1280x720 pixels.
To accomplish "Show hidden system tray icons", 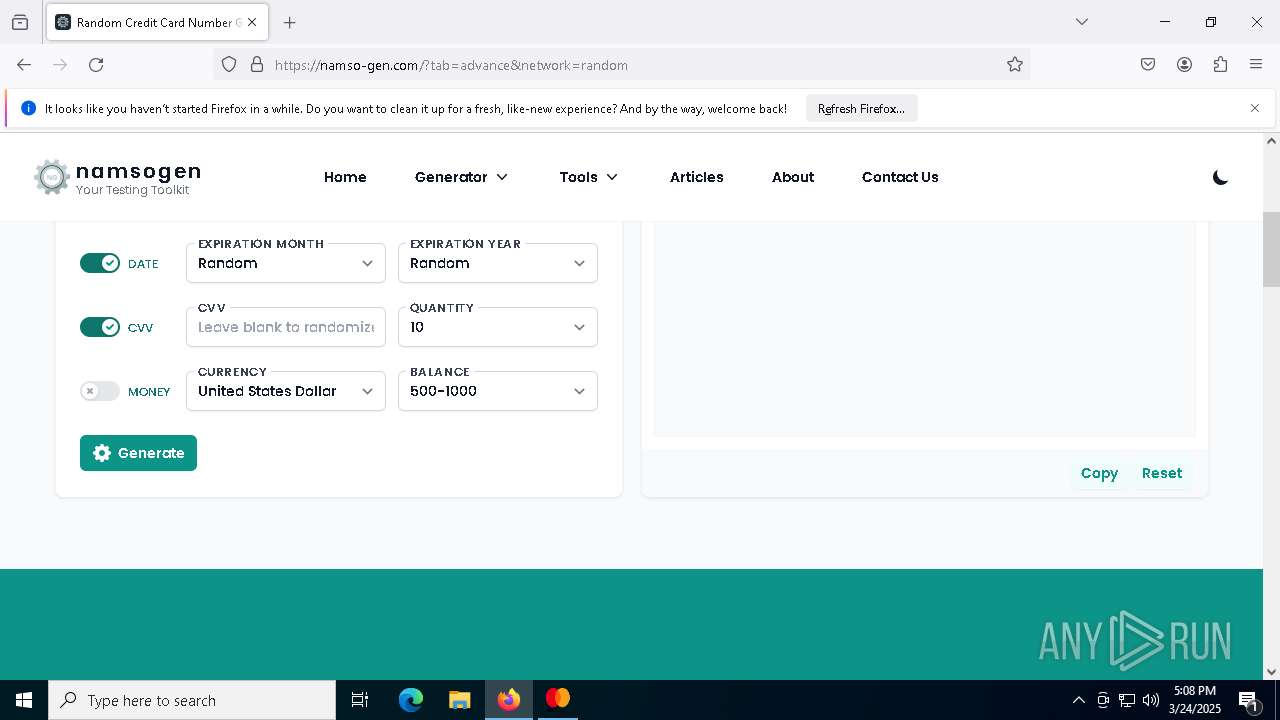I will click(x=1078, y=700).
